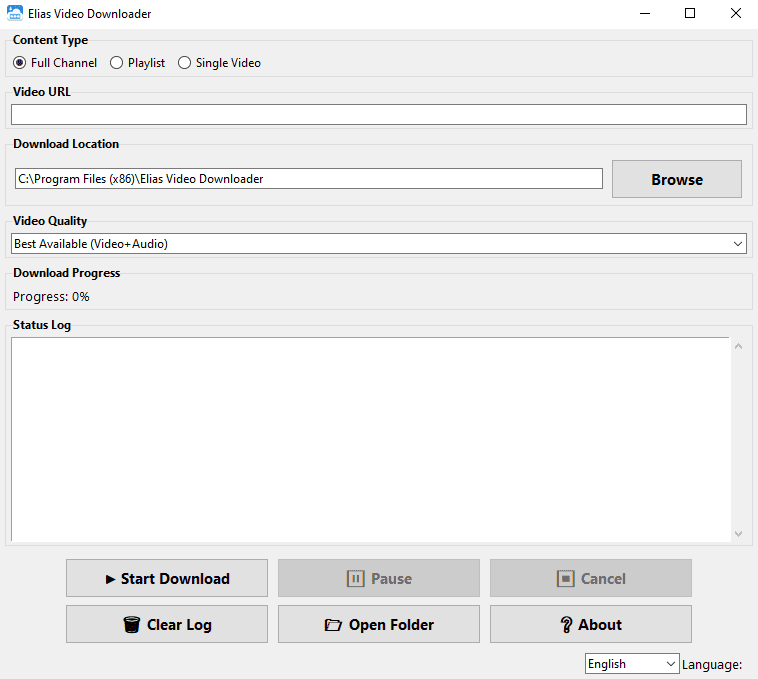Clear the status log
Image resolution: width=758 pixels, height=679 pixels.
click(167, 624)
